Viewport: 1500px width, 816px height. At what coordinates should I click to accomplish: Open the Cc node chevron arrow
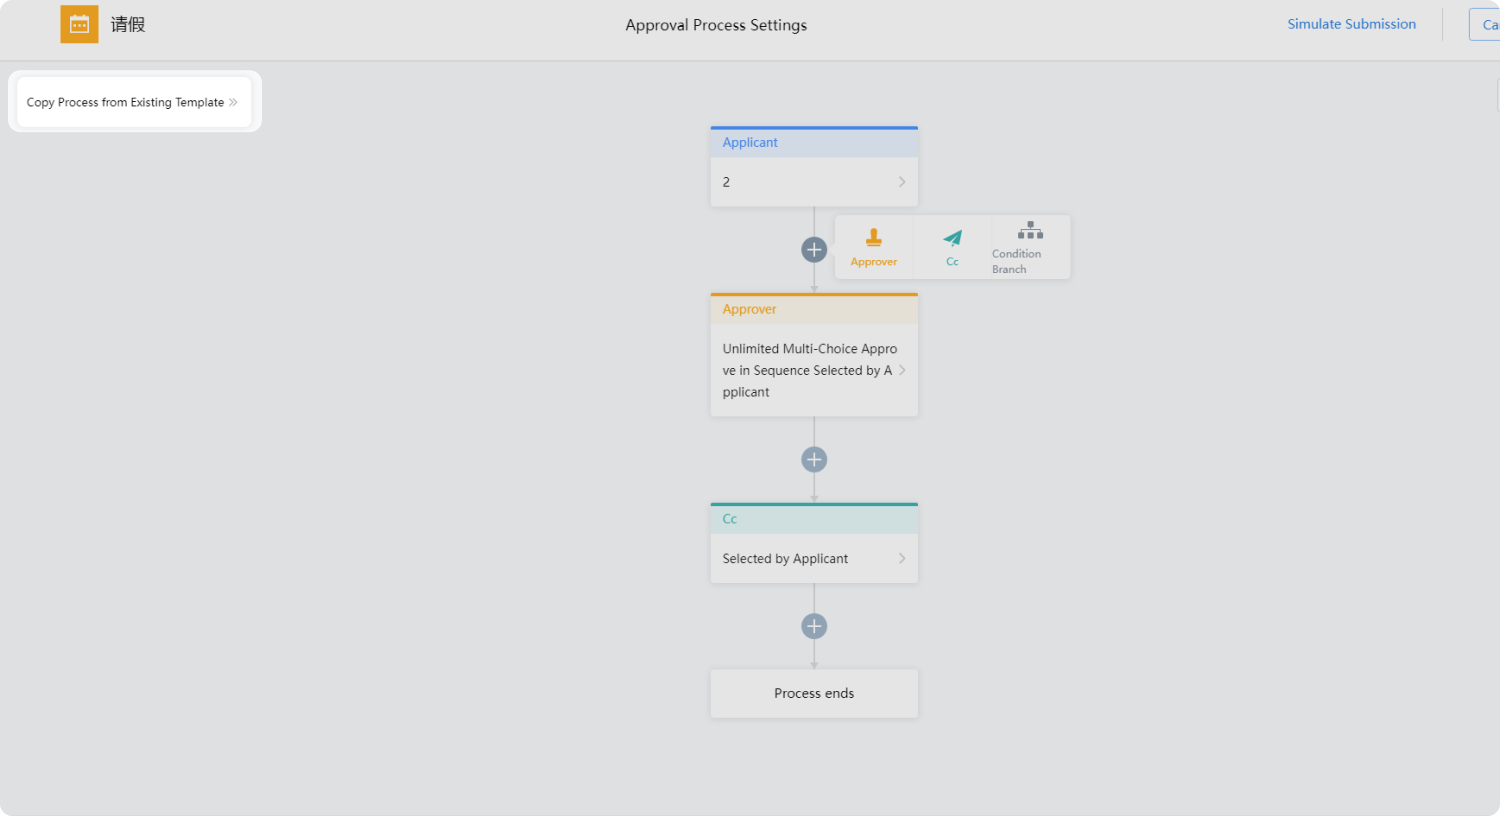902,558
